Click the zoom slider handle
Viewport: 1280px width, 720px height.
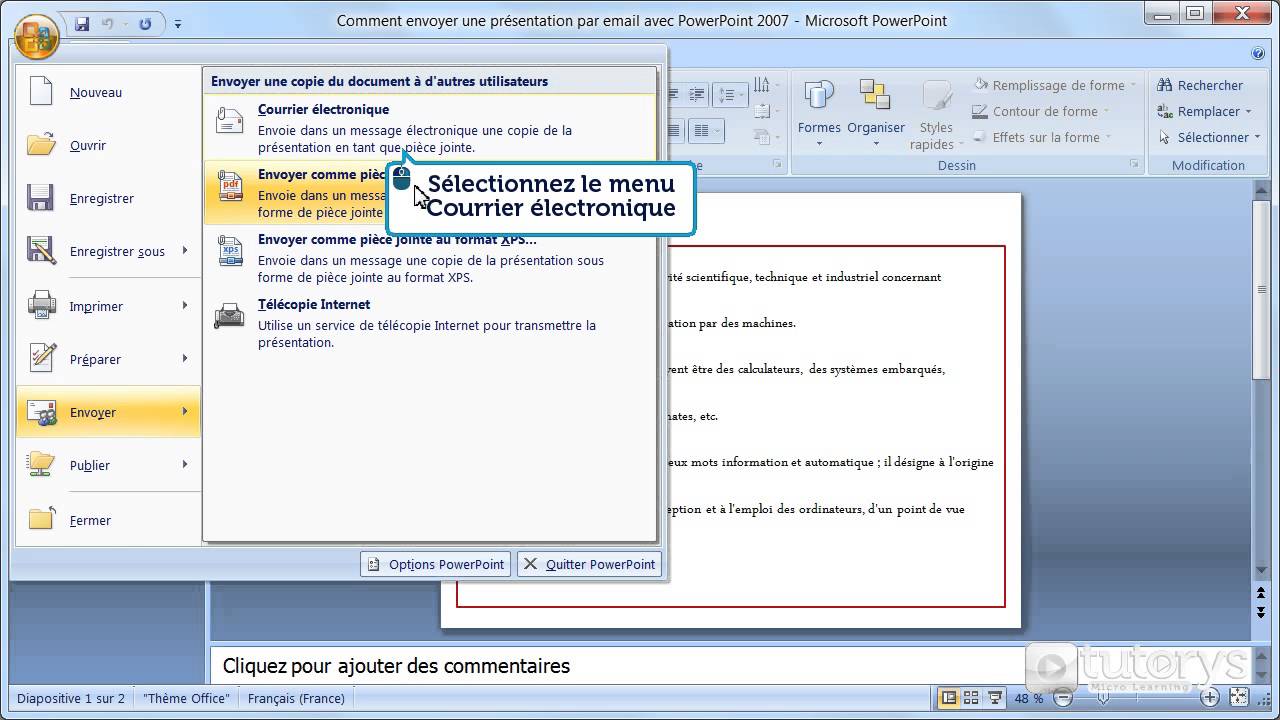pos(1104,698)
